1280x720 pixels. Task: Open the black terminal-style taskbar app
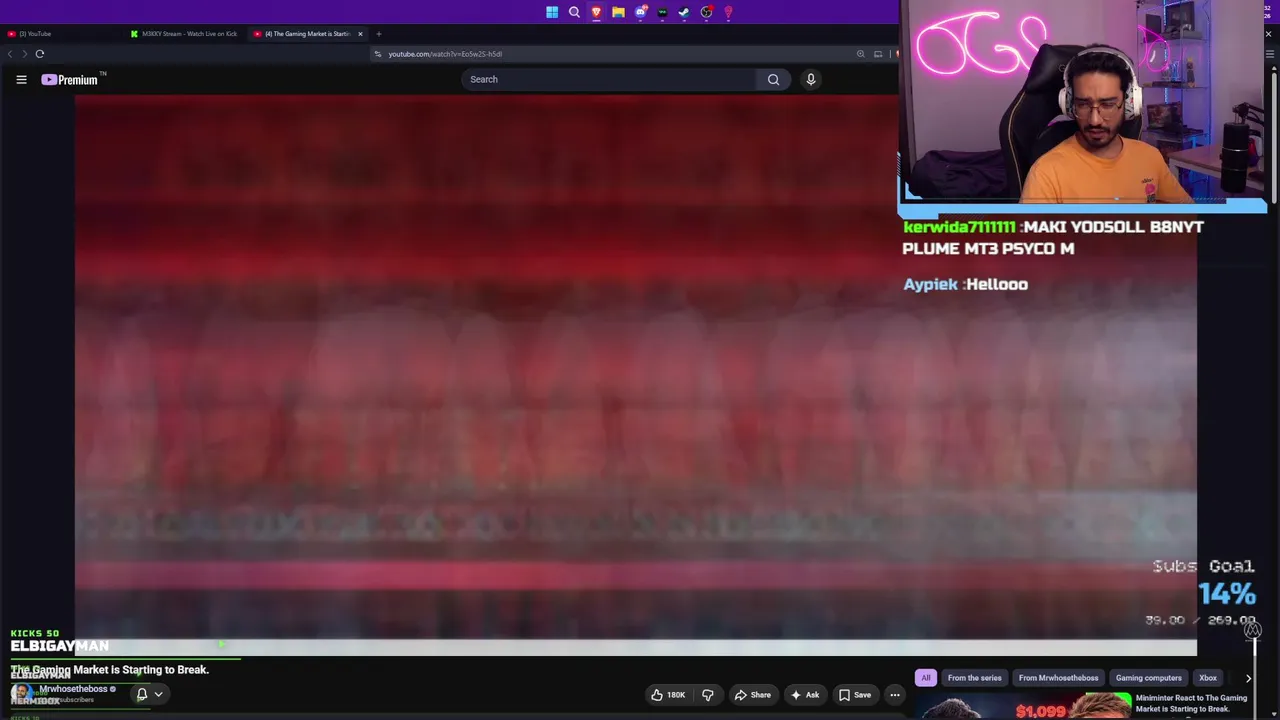[662, 12]
